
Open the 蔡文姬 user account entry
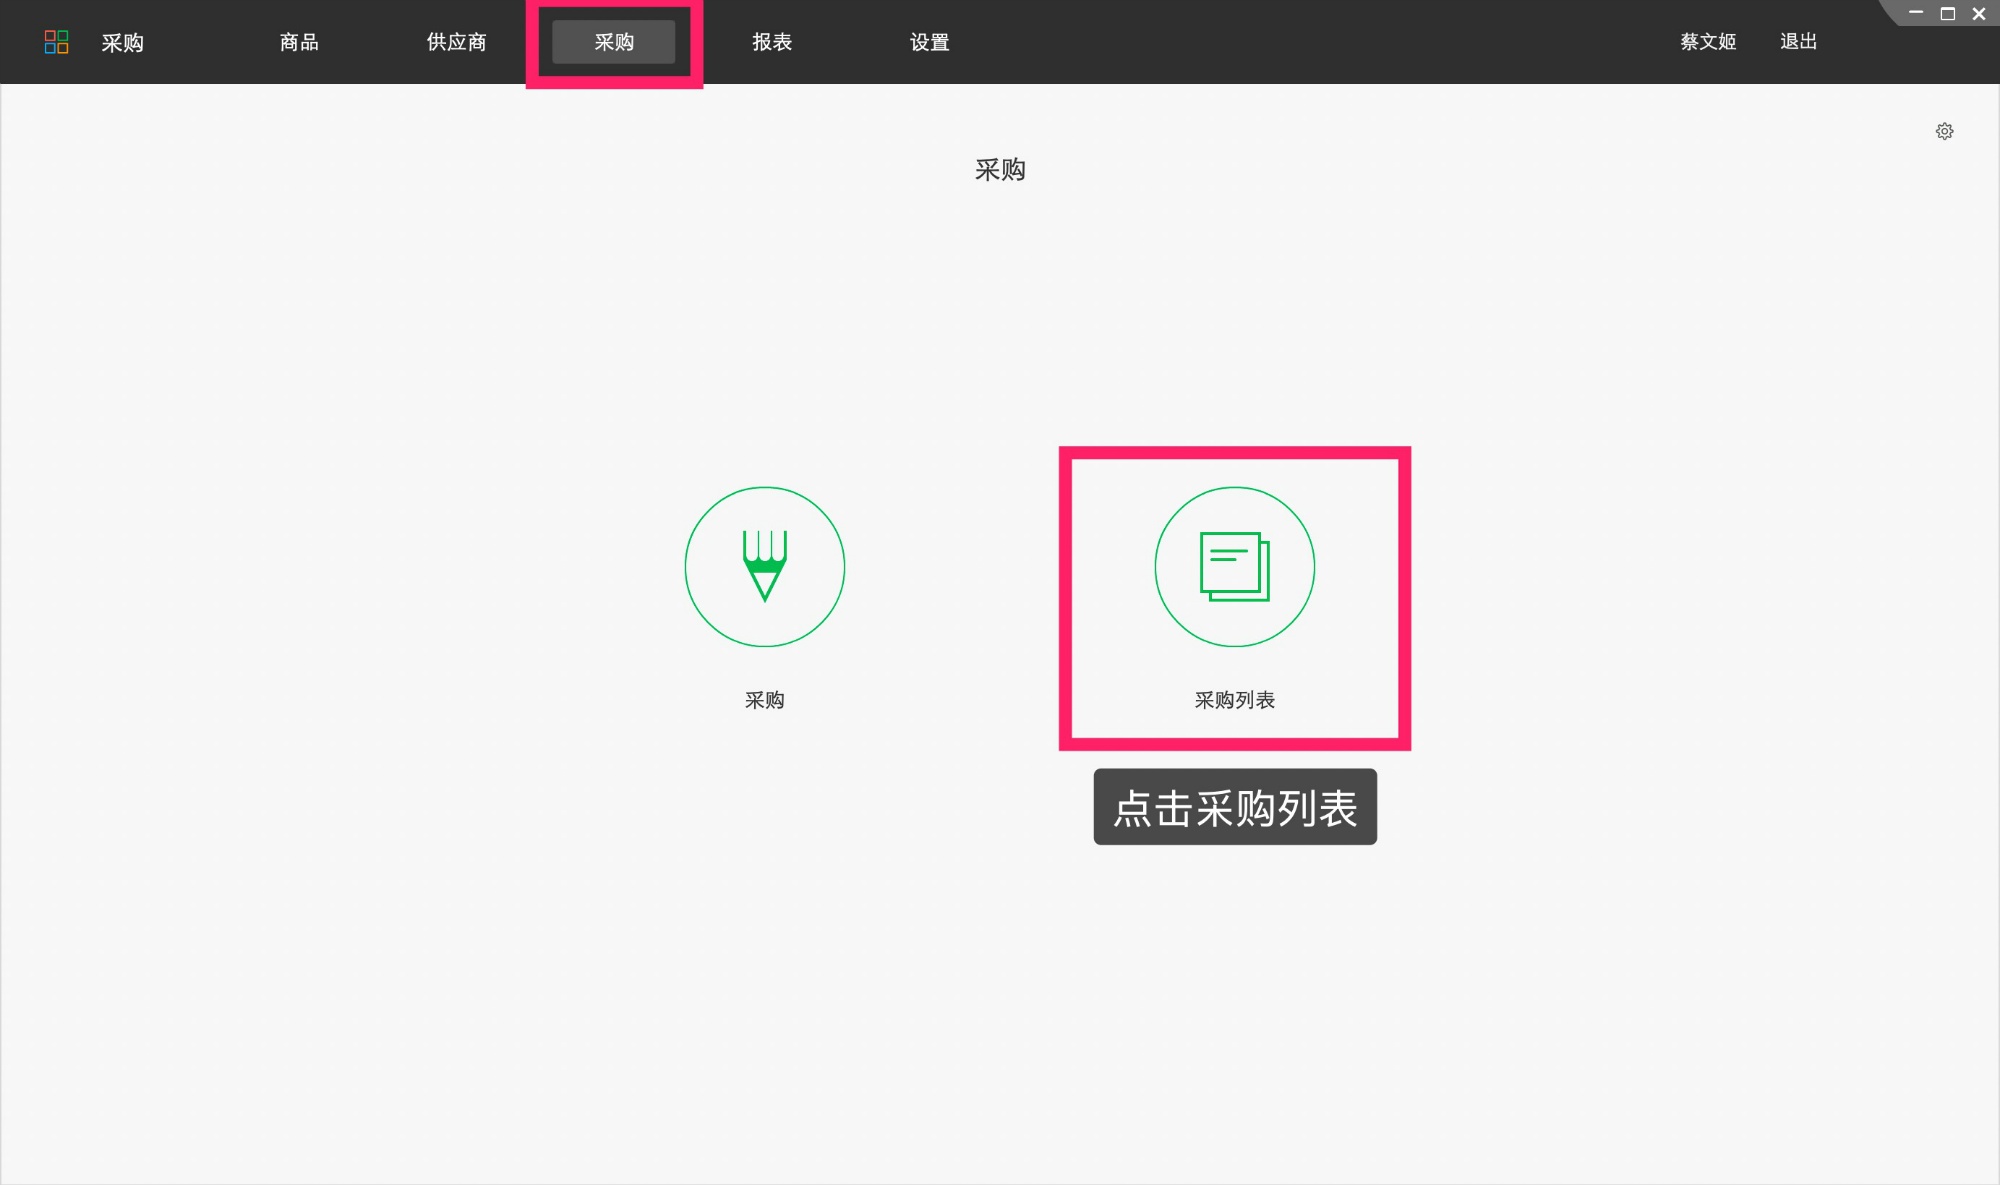(x=1707, y=42)
